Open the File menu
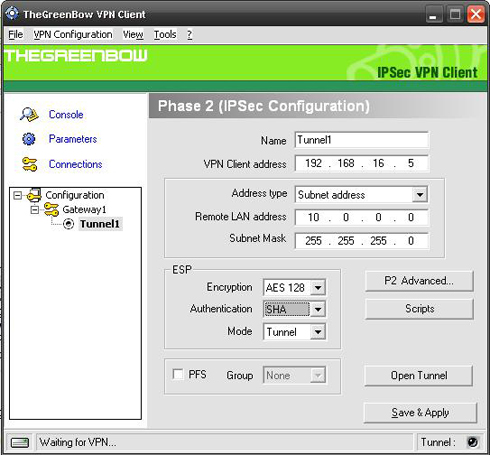Image resolution: width=490 pixels, height=455 pixels. pyautogui.click(x=16, y=34)
